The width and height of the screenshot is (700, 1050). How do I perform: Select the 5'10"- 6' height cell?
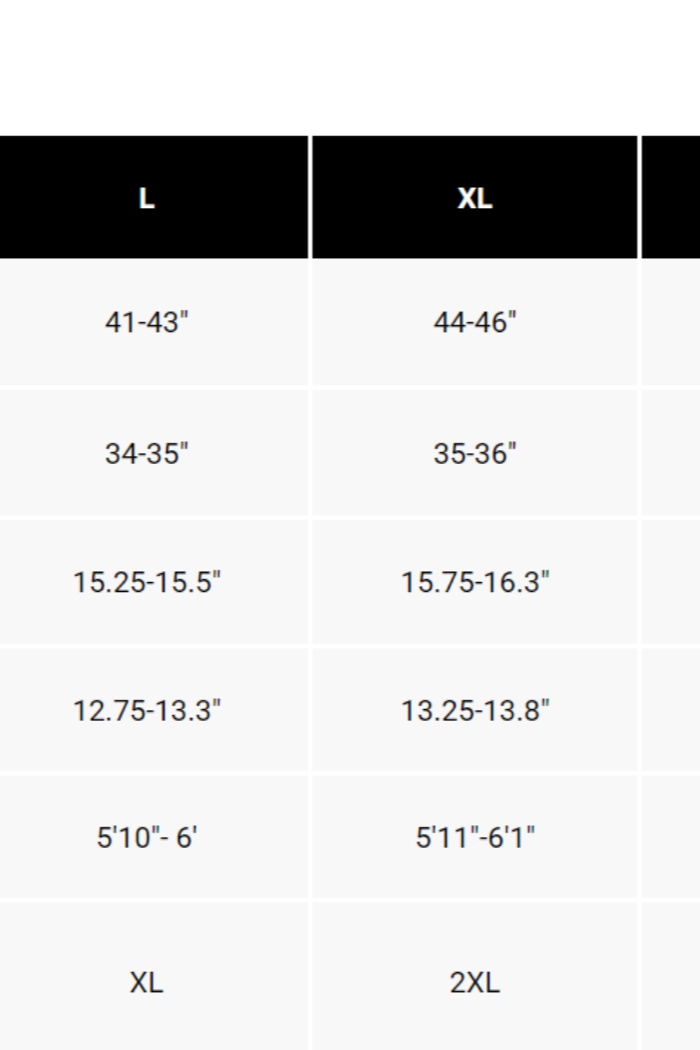click(x=146, y=836)
